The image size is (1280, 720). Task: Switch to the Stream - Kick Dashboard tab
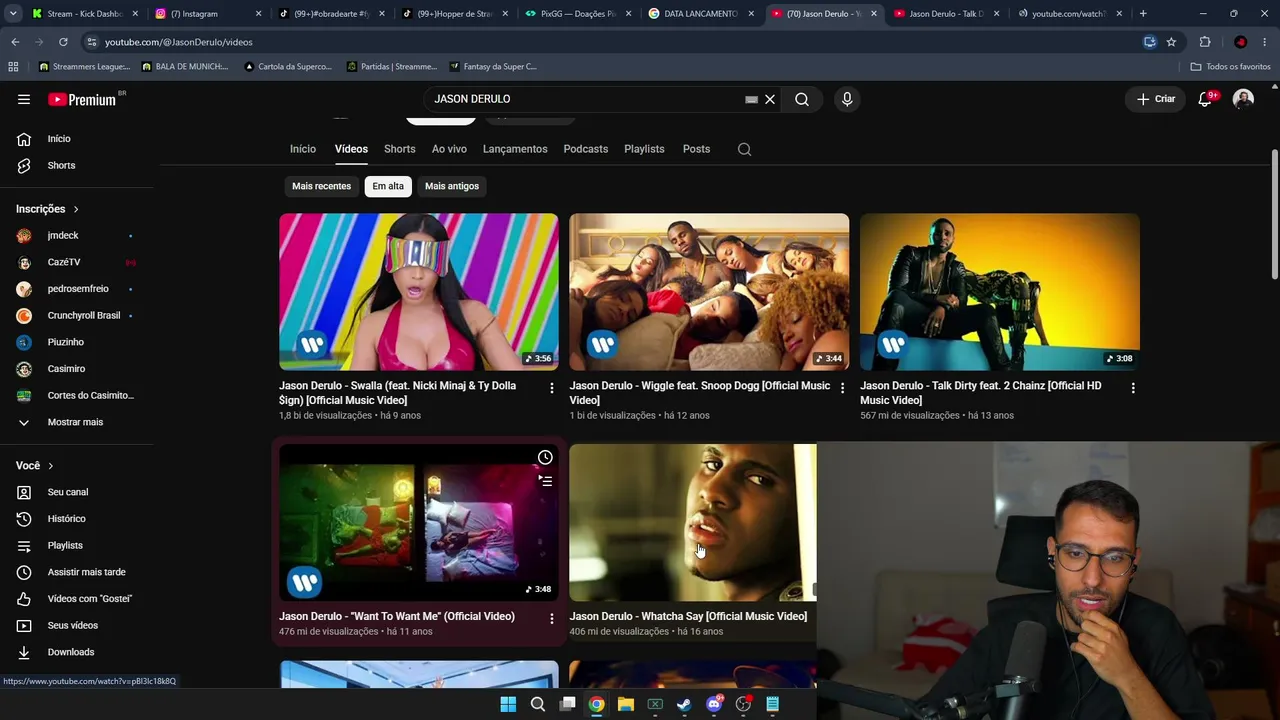point(84,14)
